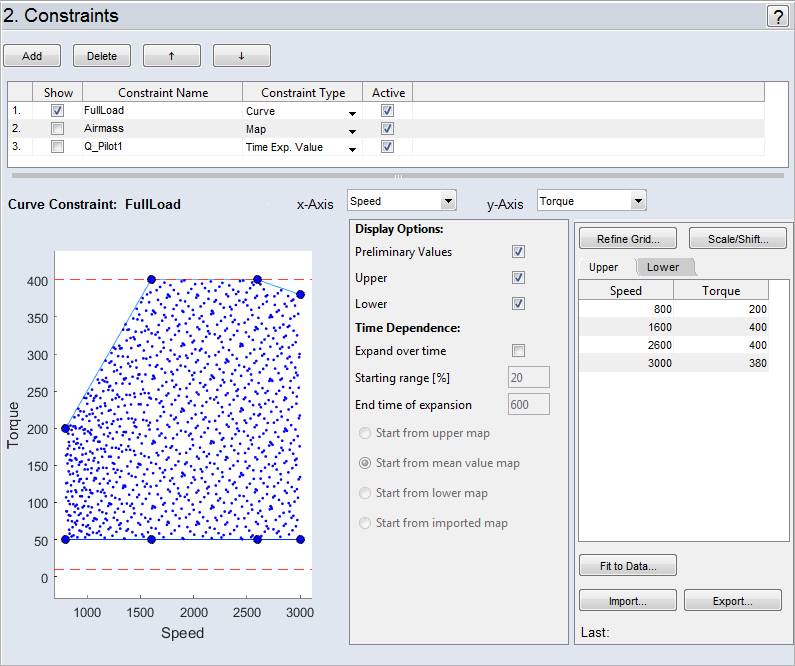Open the Scale/Shift dialog
The height and width of the screenshot is (666, 795).
coord(738,238)
